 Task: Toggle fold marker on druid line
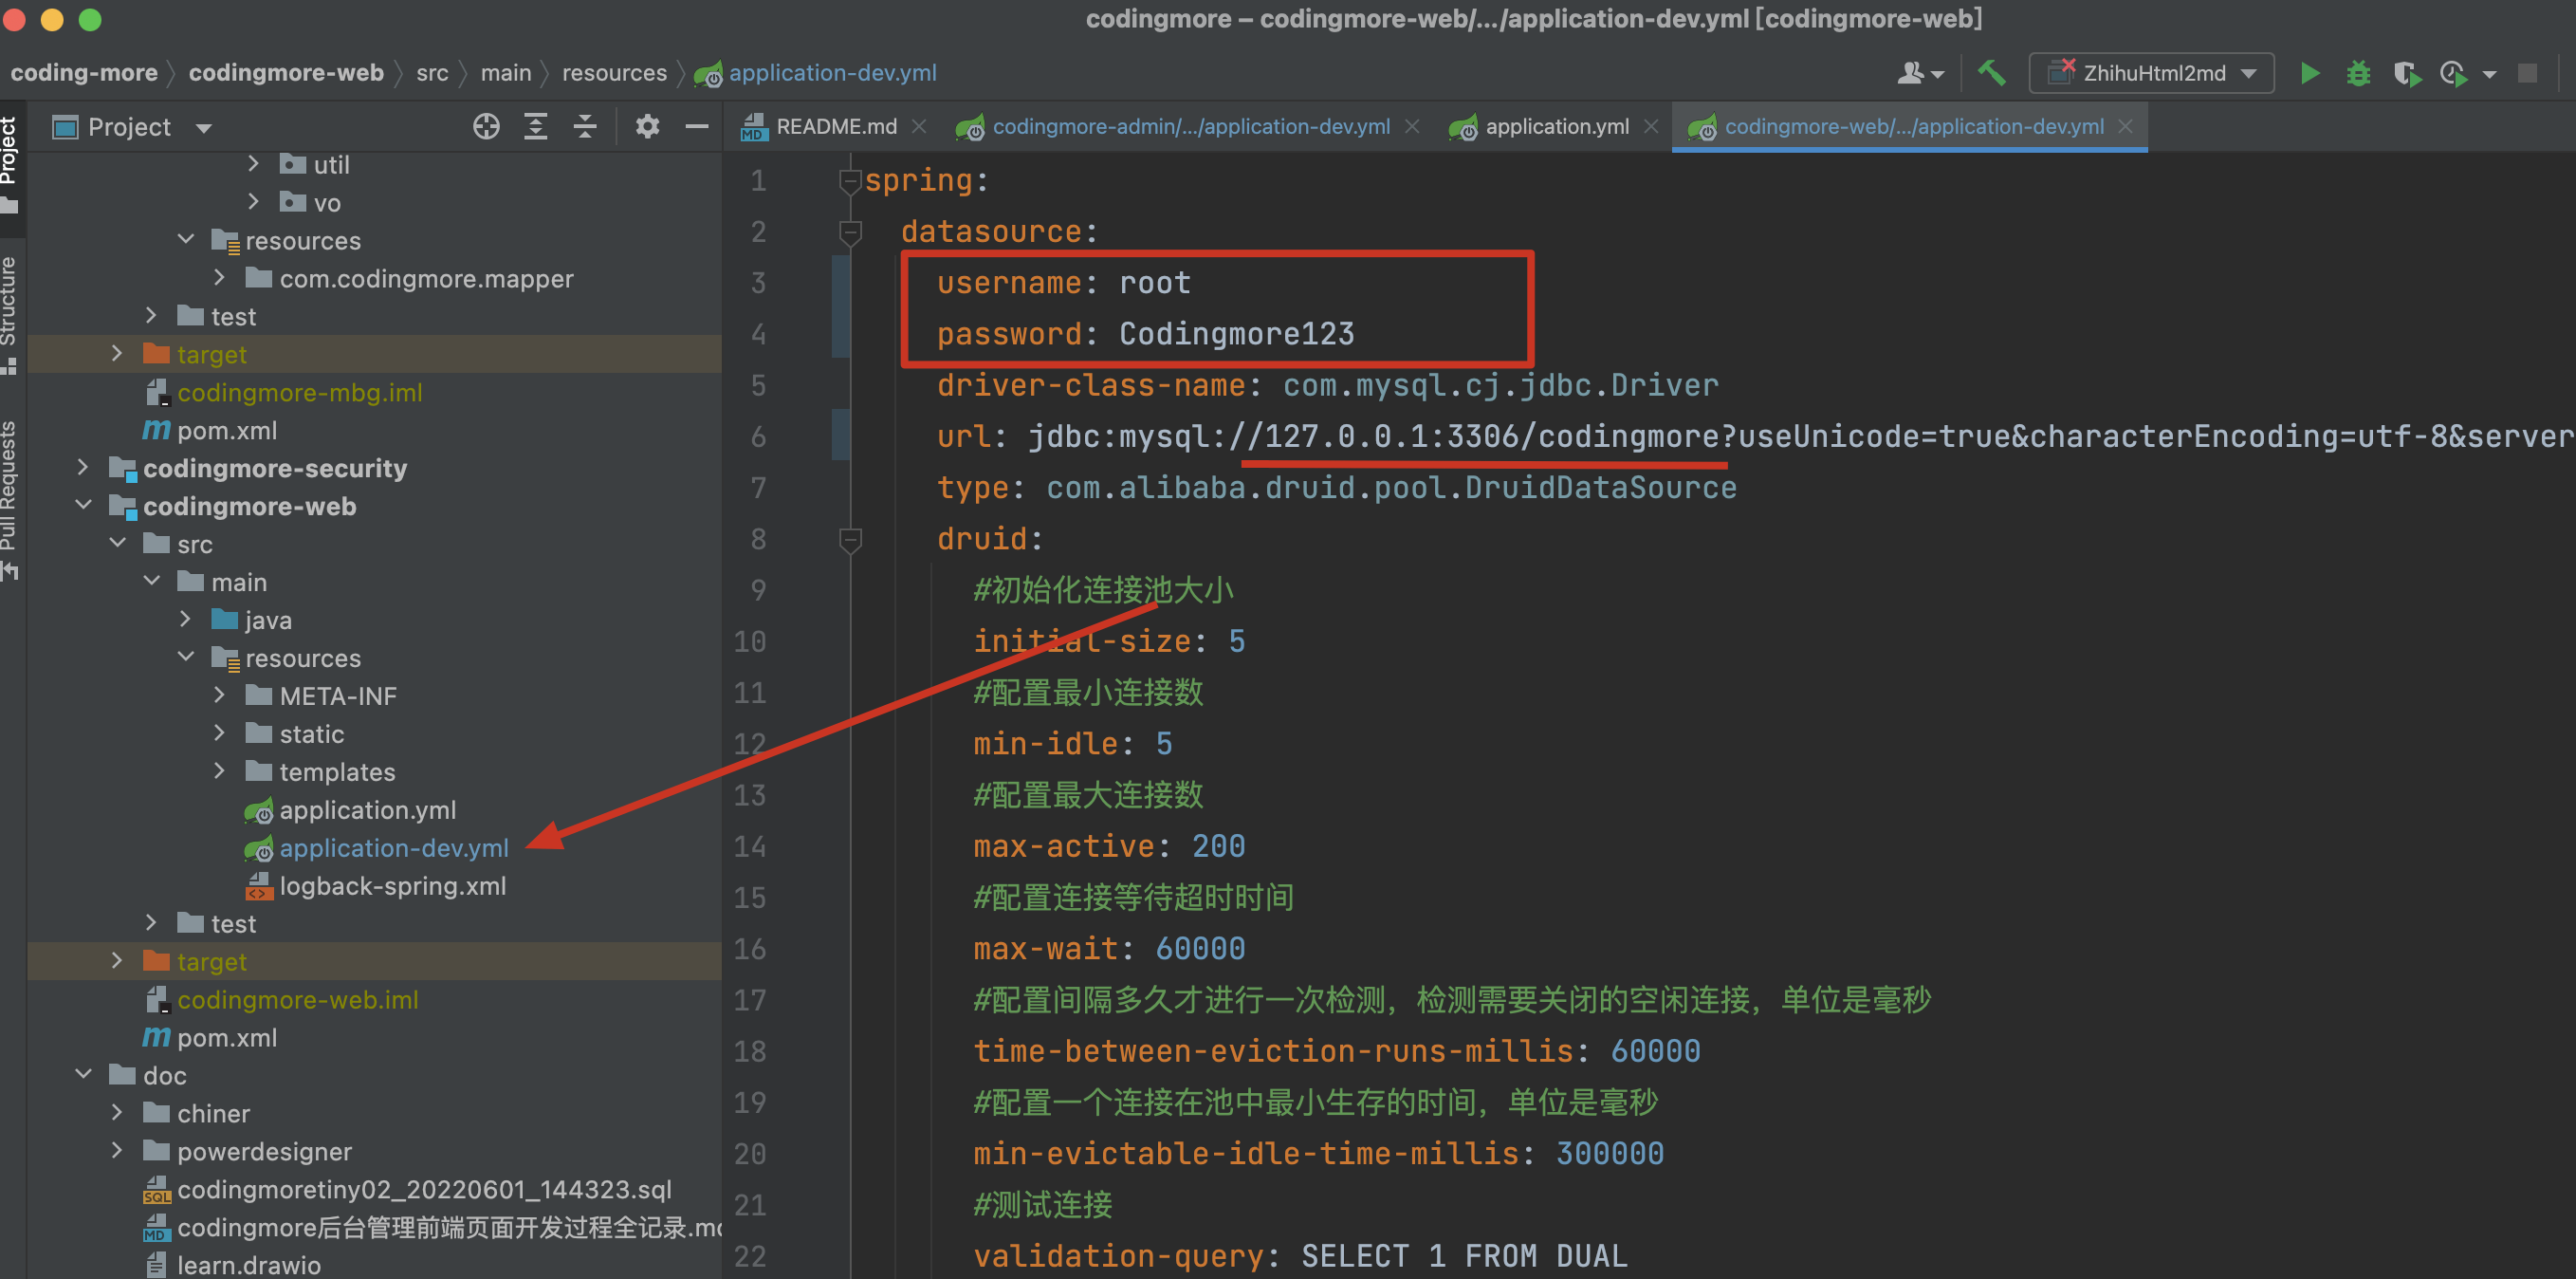tap(851, 540)
